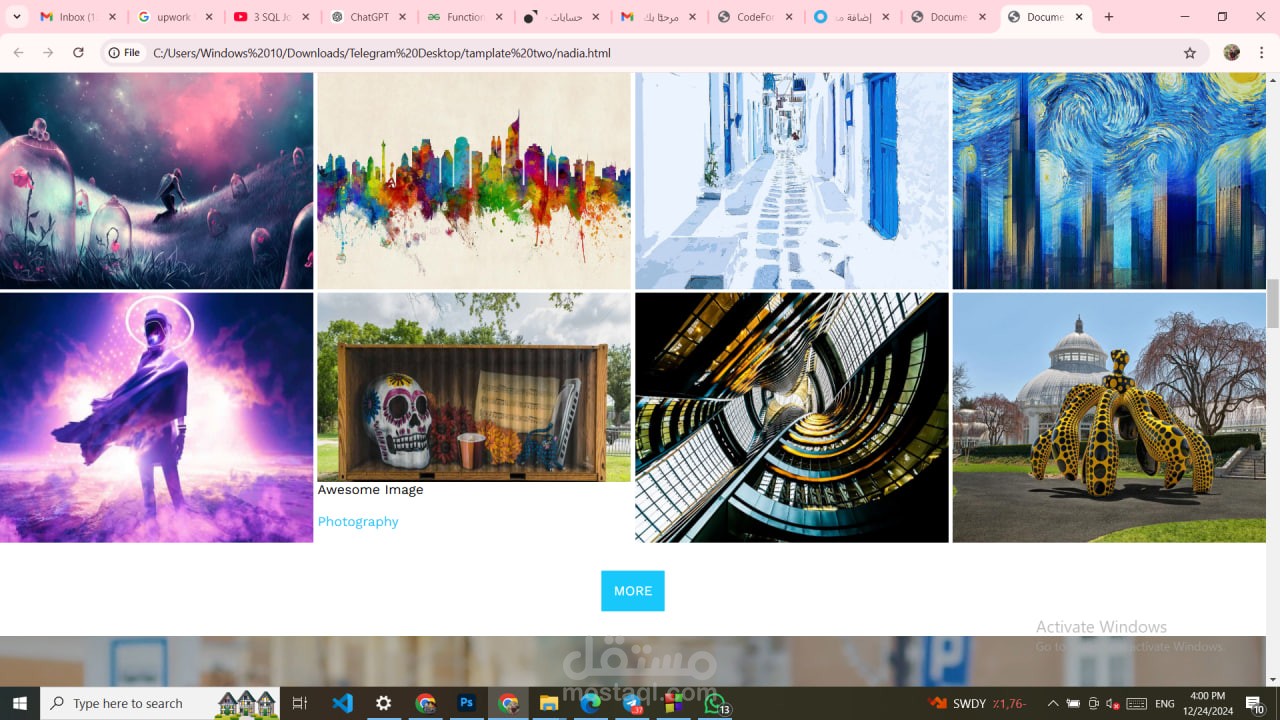The image size is (1280, 720).
Task: Close the ChatGPT tab
Action: (402, 17)
